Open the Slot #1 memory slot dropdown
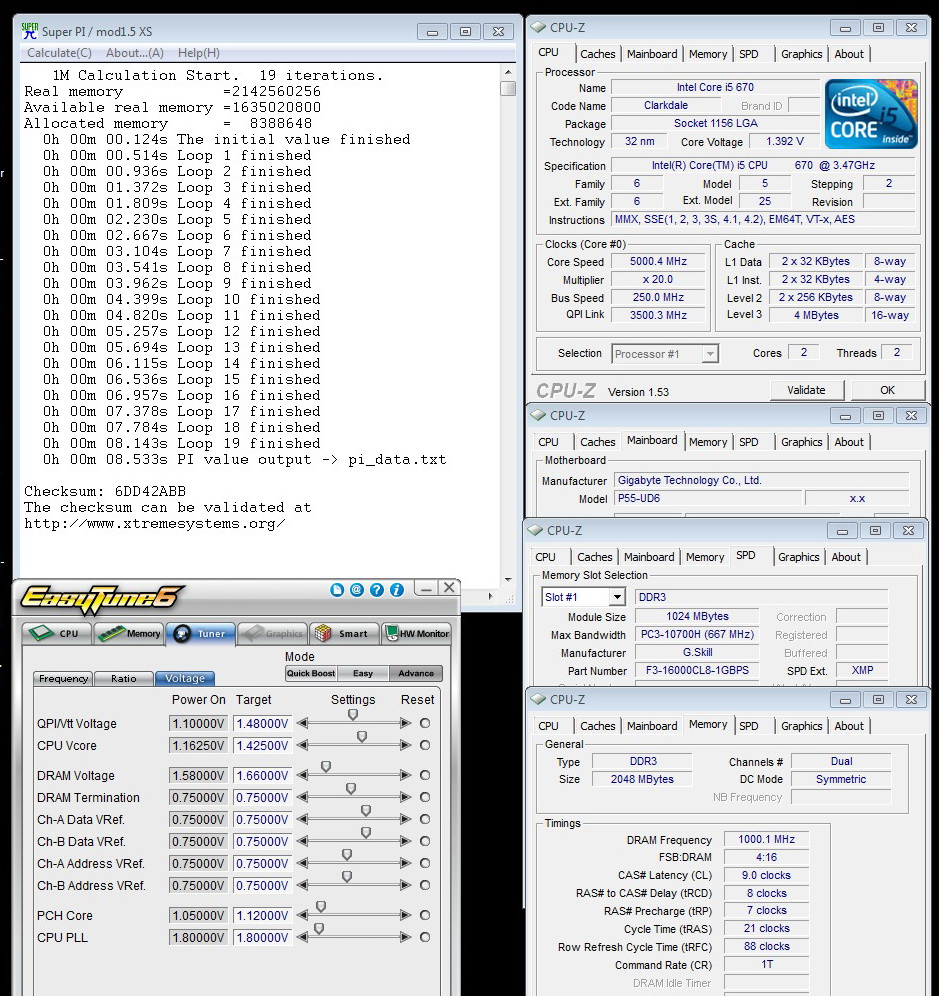Image resolution: width=939 pixels, height=996 pixels. click(x=616, y=597)
